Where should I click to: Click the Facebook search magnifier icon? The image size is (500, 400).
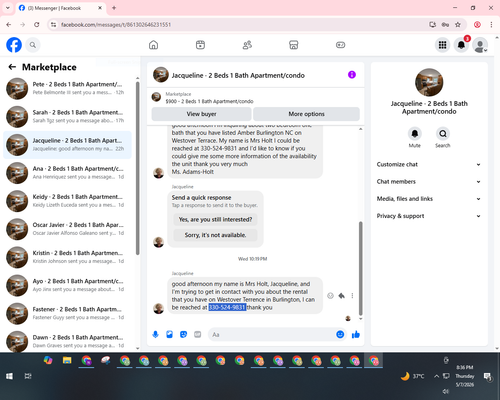pos(33,45)
